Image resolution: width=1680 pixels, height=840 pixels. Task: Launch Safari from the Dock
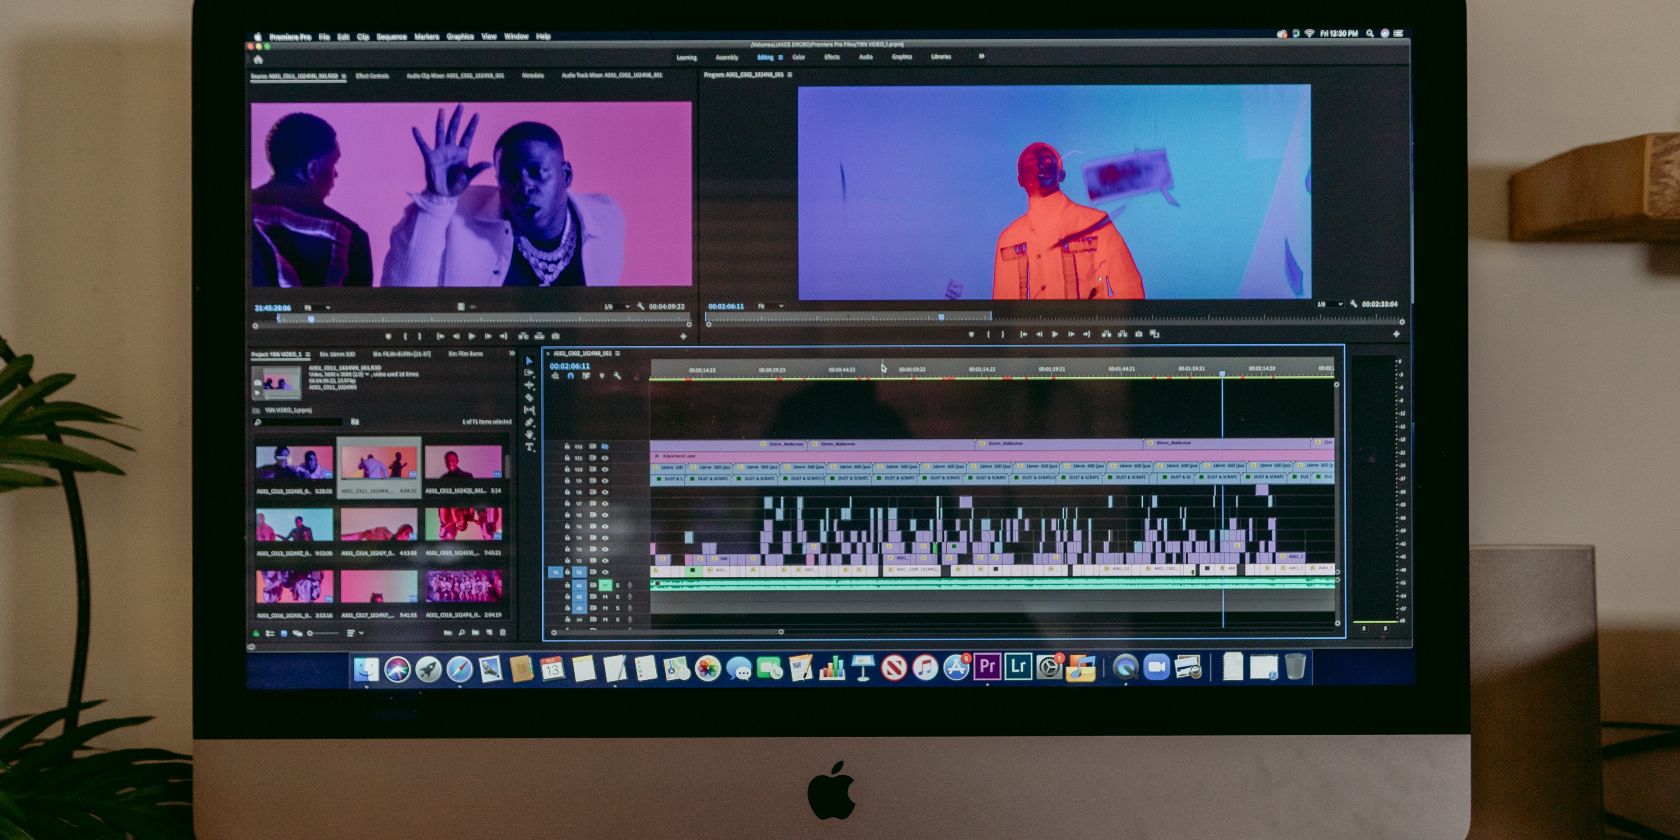coord(459,668)
